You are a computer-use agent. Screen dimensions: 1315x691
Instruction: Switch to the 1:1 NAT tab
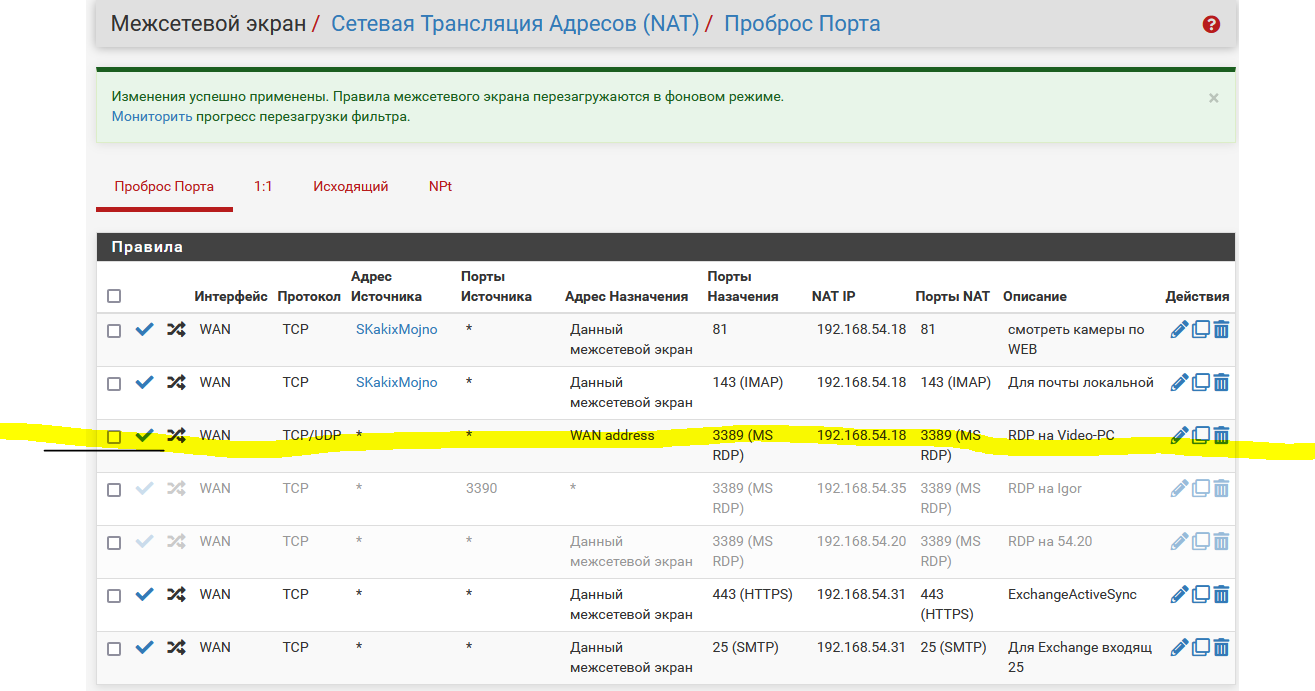(263, 187)
